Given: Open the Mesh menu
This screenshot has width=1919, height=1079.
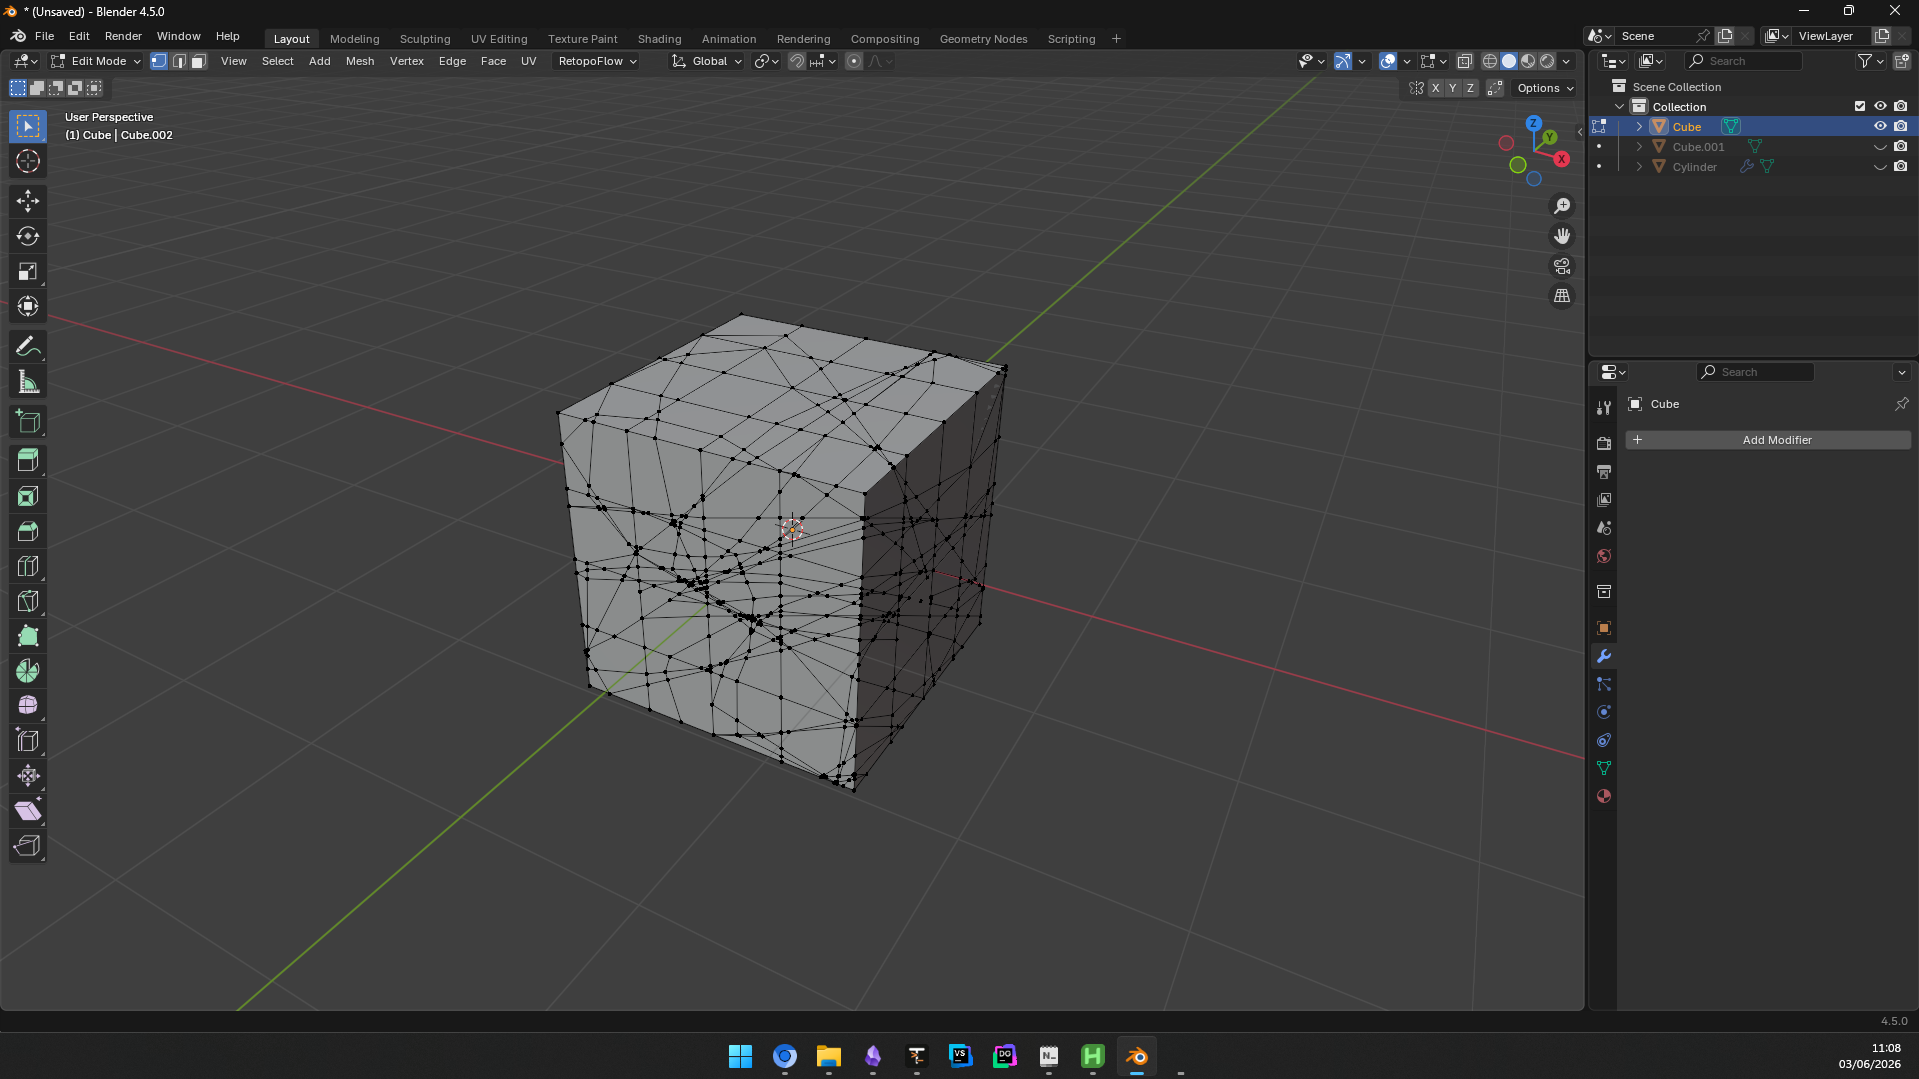Looking at the screenshot, I should pos(360,61).
